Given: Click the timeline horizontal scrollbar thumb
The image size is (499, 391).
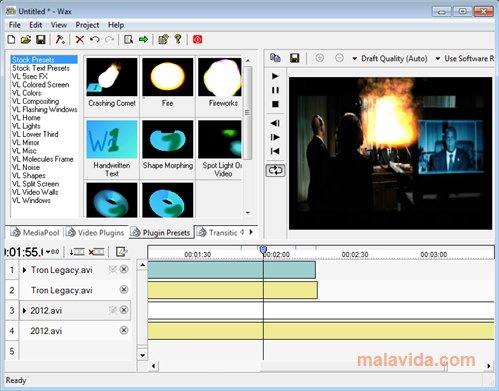Looking at the screenshot, I should click(x=353, y=366).
